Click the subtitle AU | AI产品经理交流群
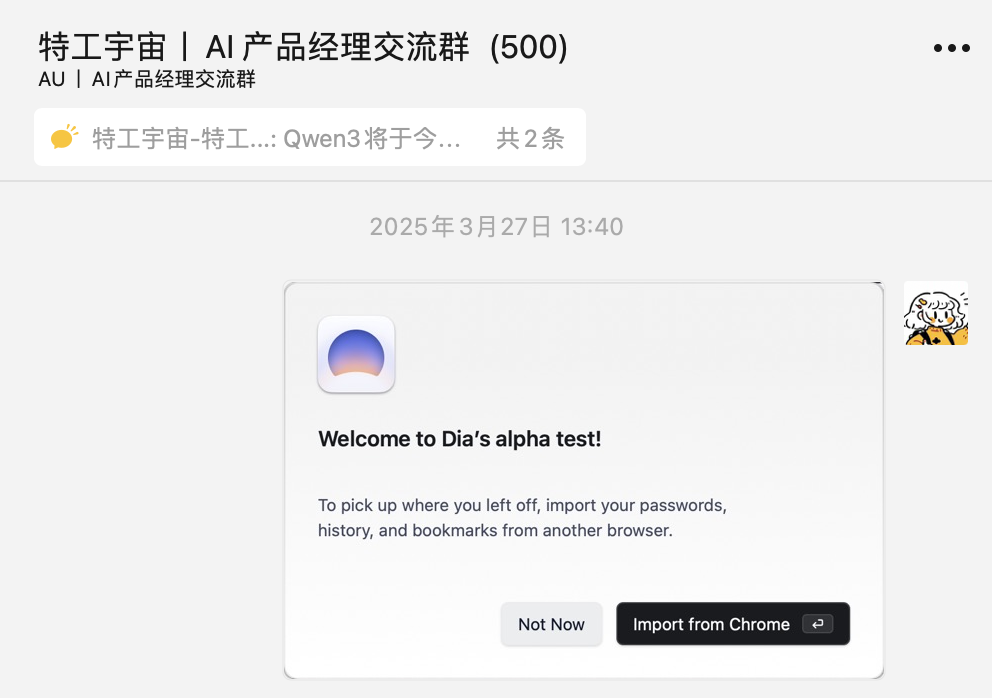Screen dimensions: 992x698 click(147, 79)
